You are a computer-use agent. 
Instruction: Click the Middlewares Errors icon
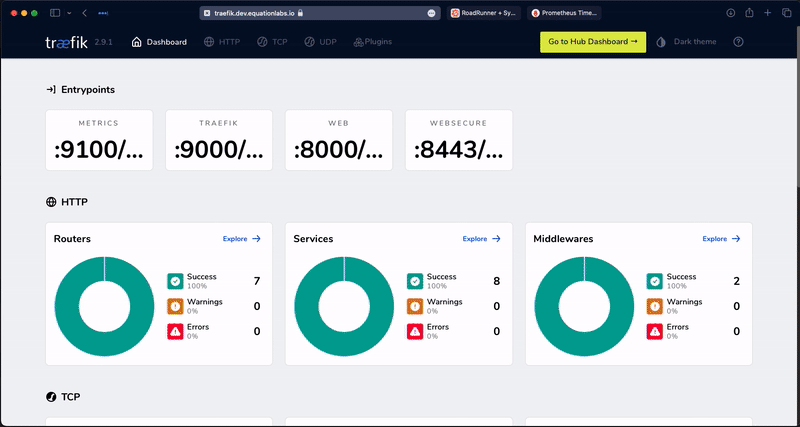[655, 332]
